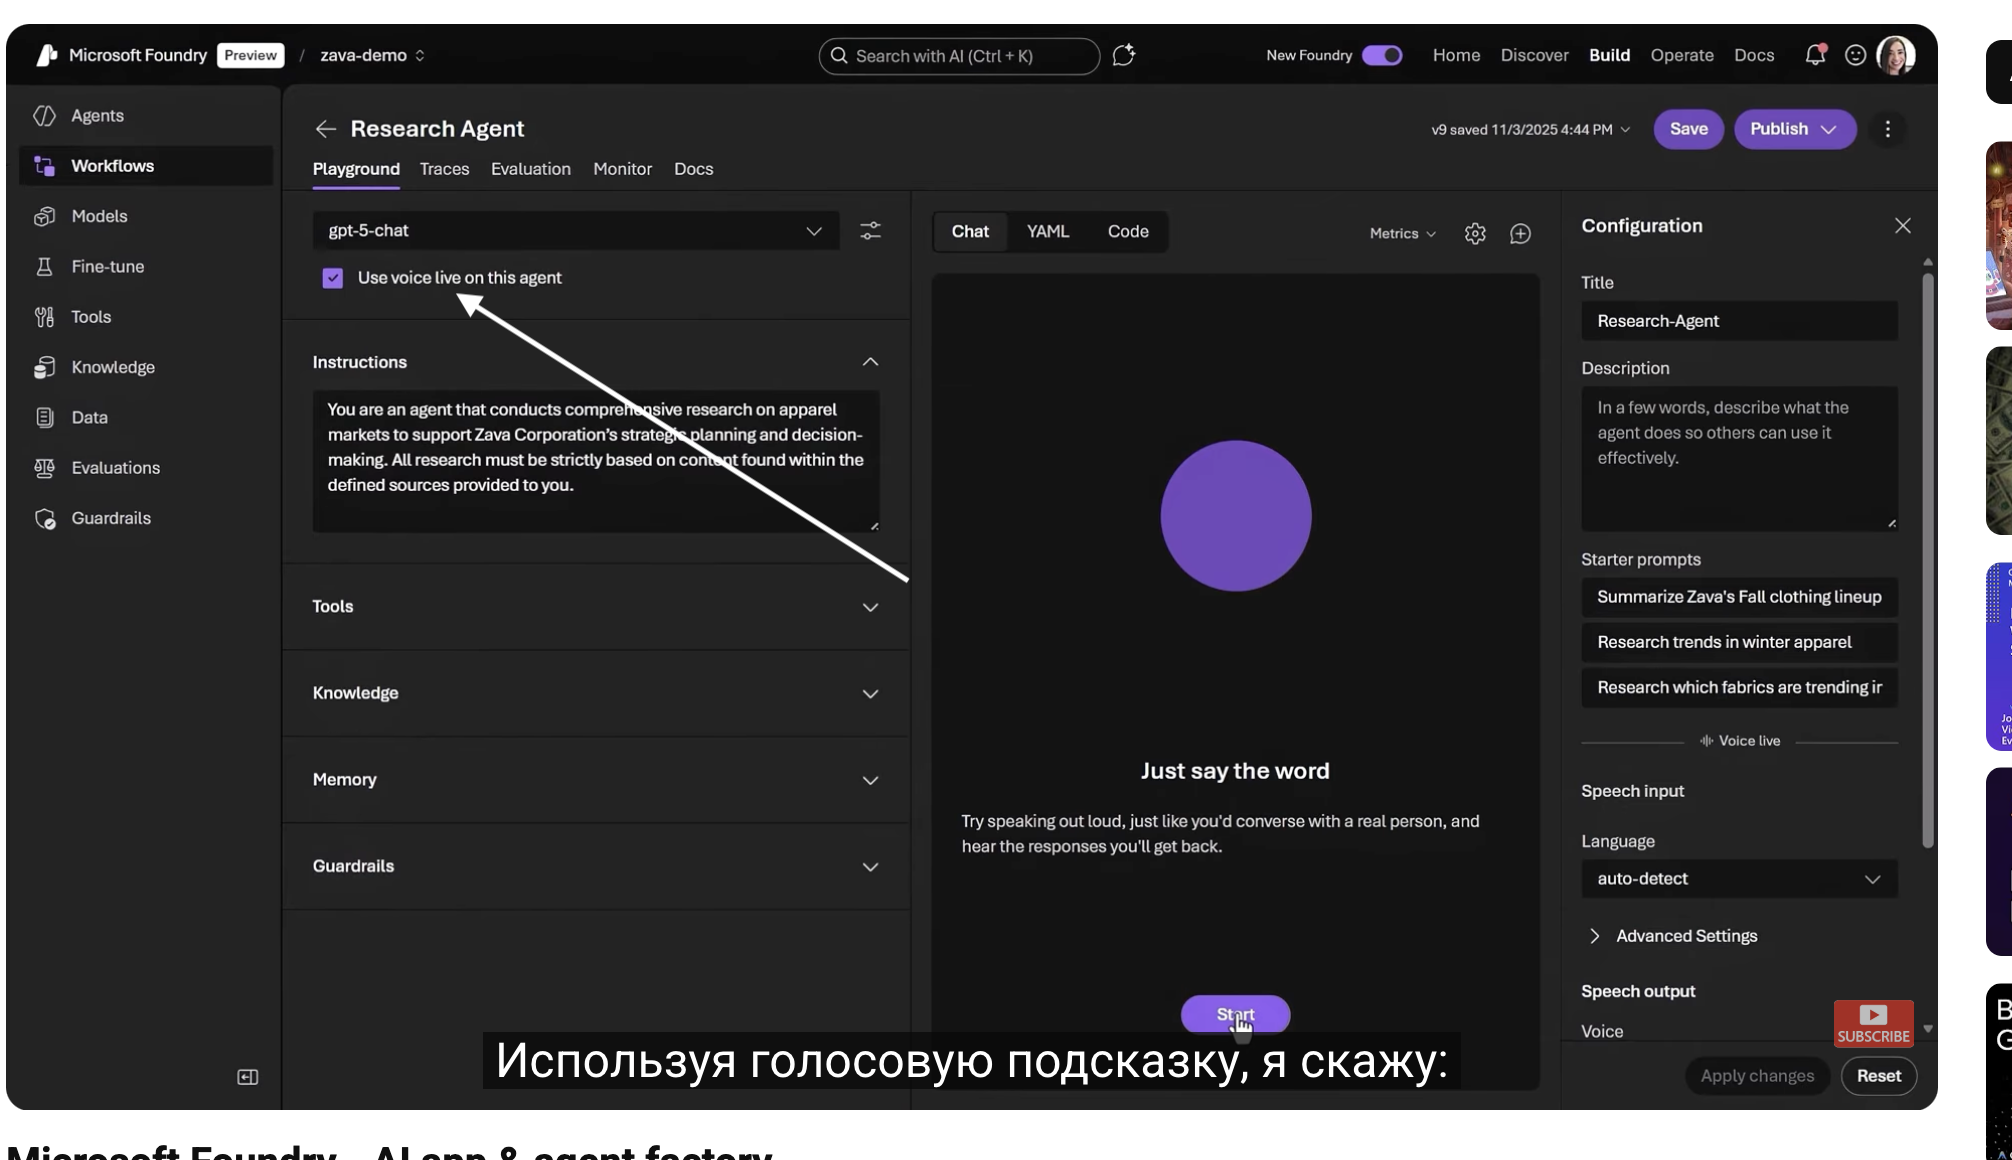Screen dimensions: 2012x1160
Task: Open the Guardrails sidebar item
Action: pos(111,518)
